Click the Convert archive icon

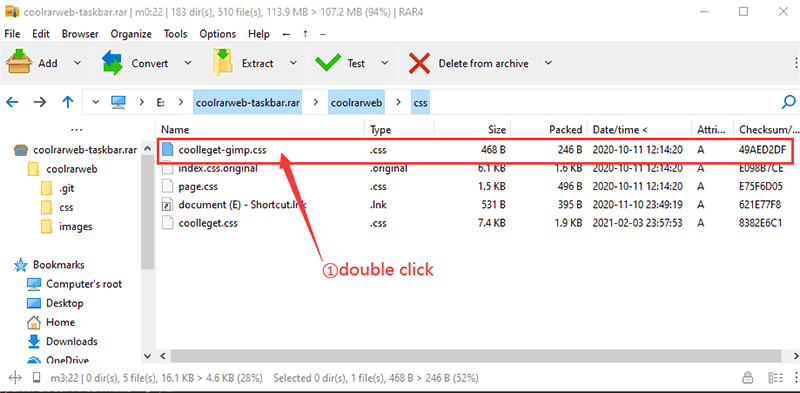112,62
